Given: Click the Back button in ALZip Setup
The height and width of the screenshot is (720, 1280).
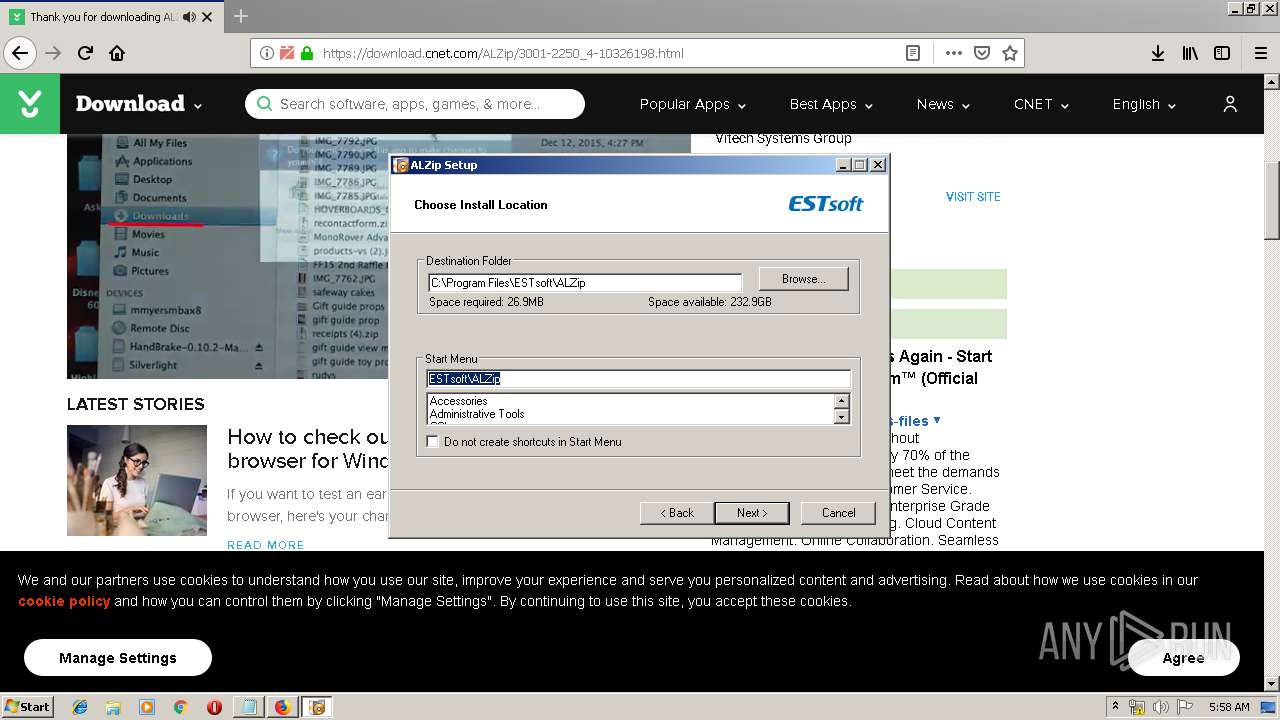Looking at the screenshot, I should (677, 513).
